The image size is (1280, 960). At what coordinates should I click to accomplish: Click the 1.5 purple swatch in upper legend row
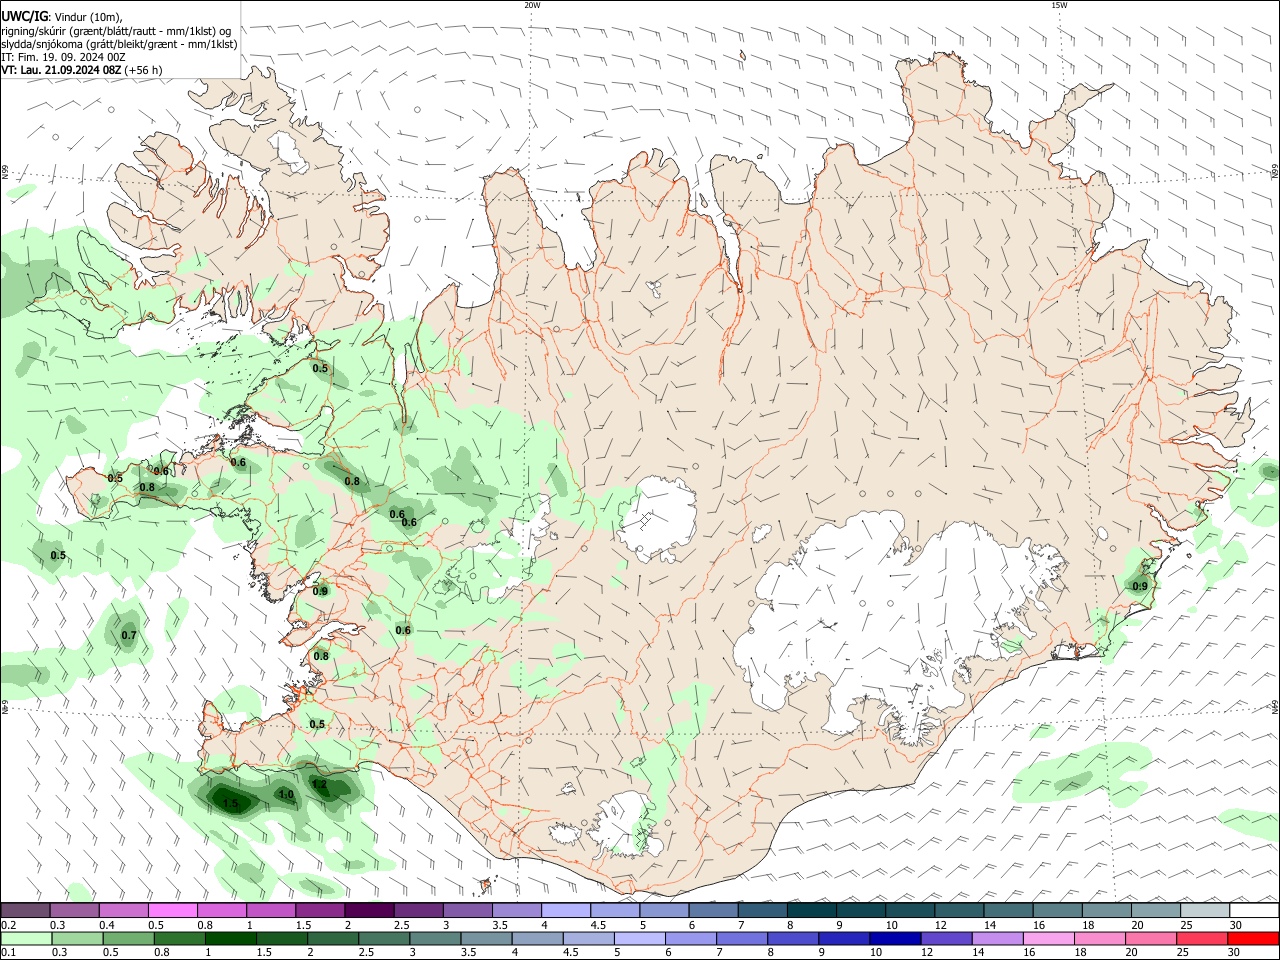click(x=320, y=911)
